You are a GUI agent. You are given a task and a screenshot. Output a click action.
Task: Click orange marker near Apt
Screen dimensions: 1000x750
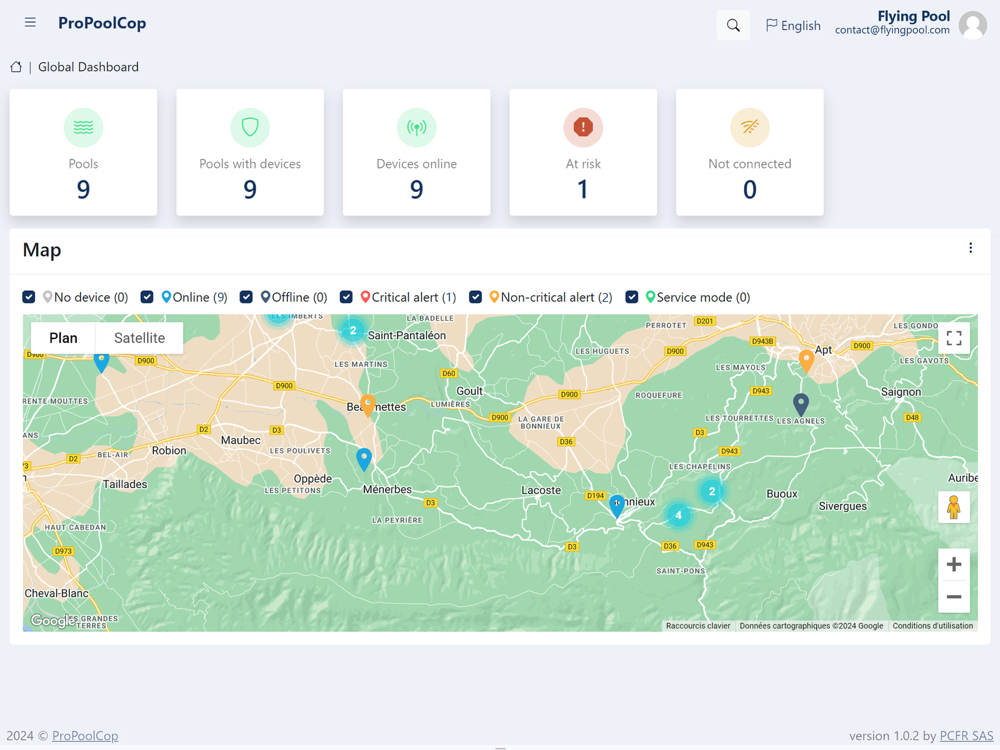click(x=806, y=361)
